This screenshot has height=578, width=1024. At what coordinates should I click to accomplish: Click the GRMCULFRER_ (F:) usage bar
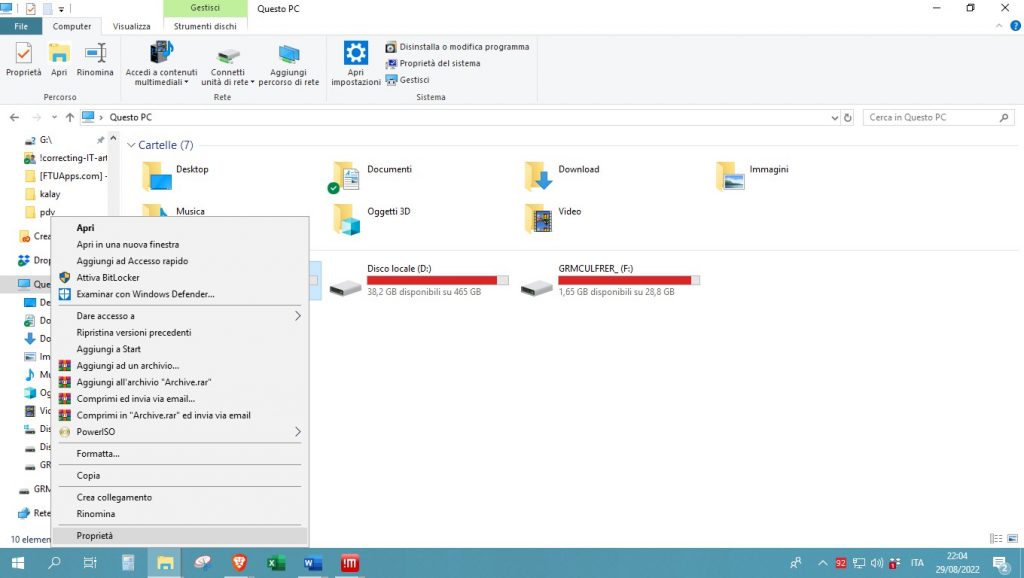(x=629, y=281)
